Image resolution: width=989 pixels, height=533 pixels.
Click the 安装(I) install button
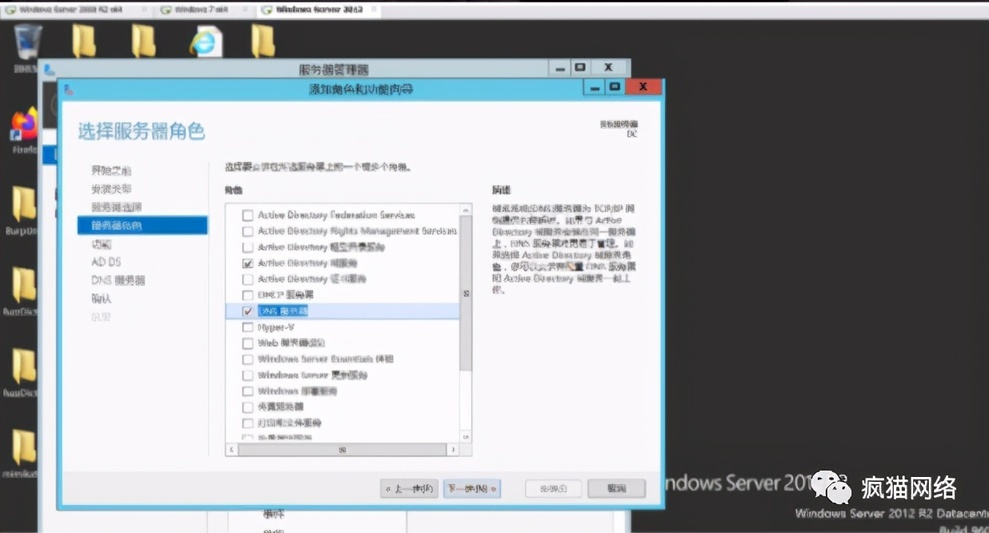(x=554, y=489)
